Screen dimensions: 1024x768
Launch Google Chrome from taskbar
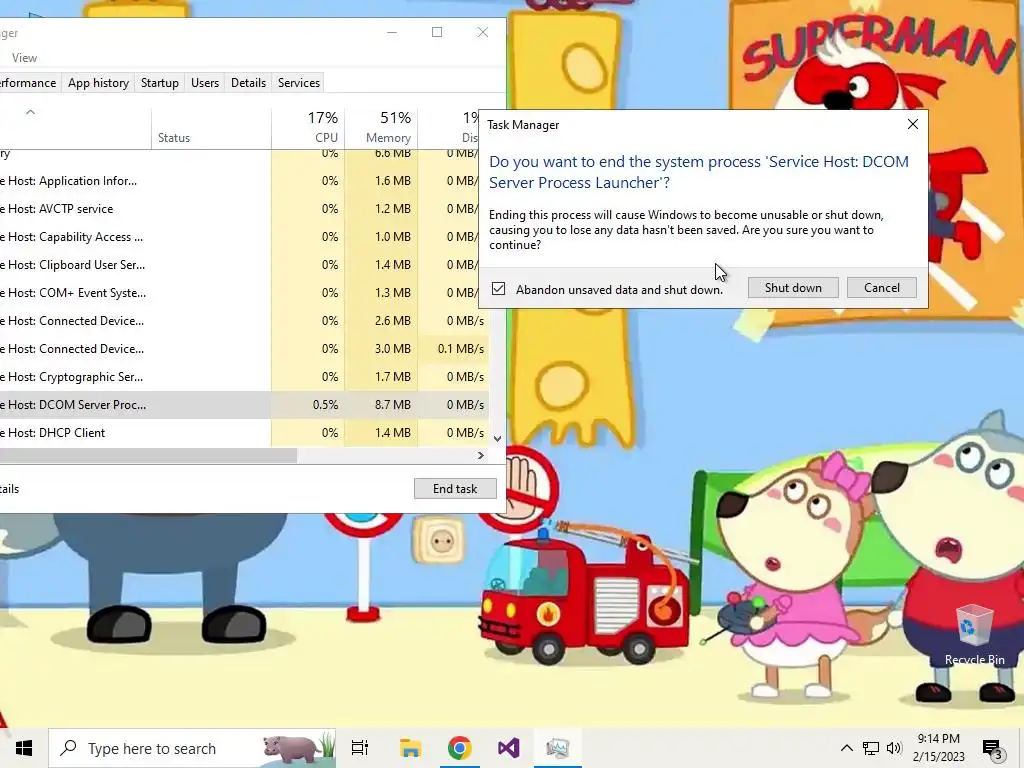click(x=460, y=748)
